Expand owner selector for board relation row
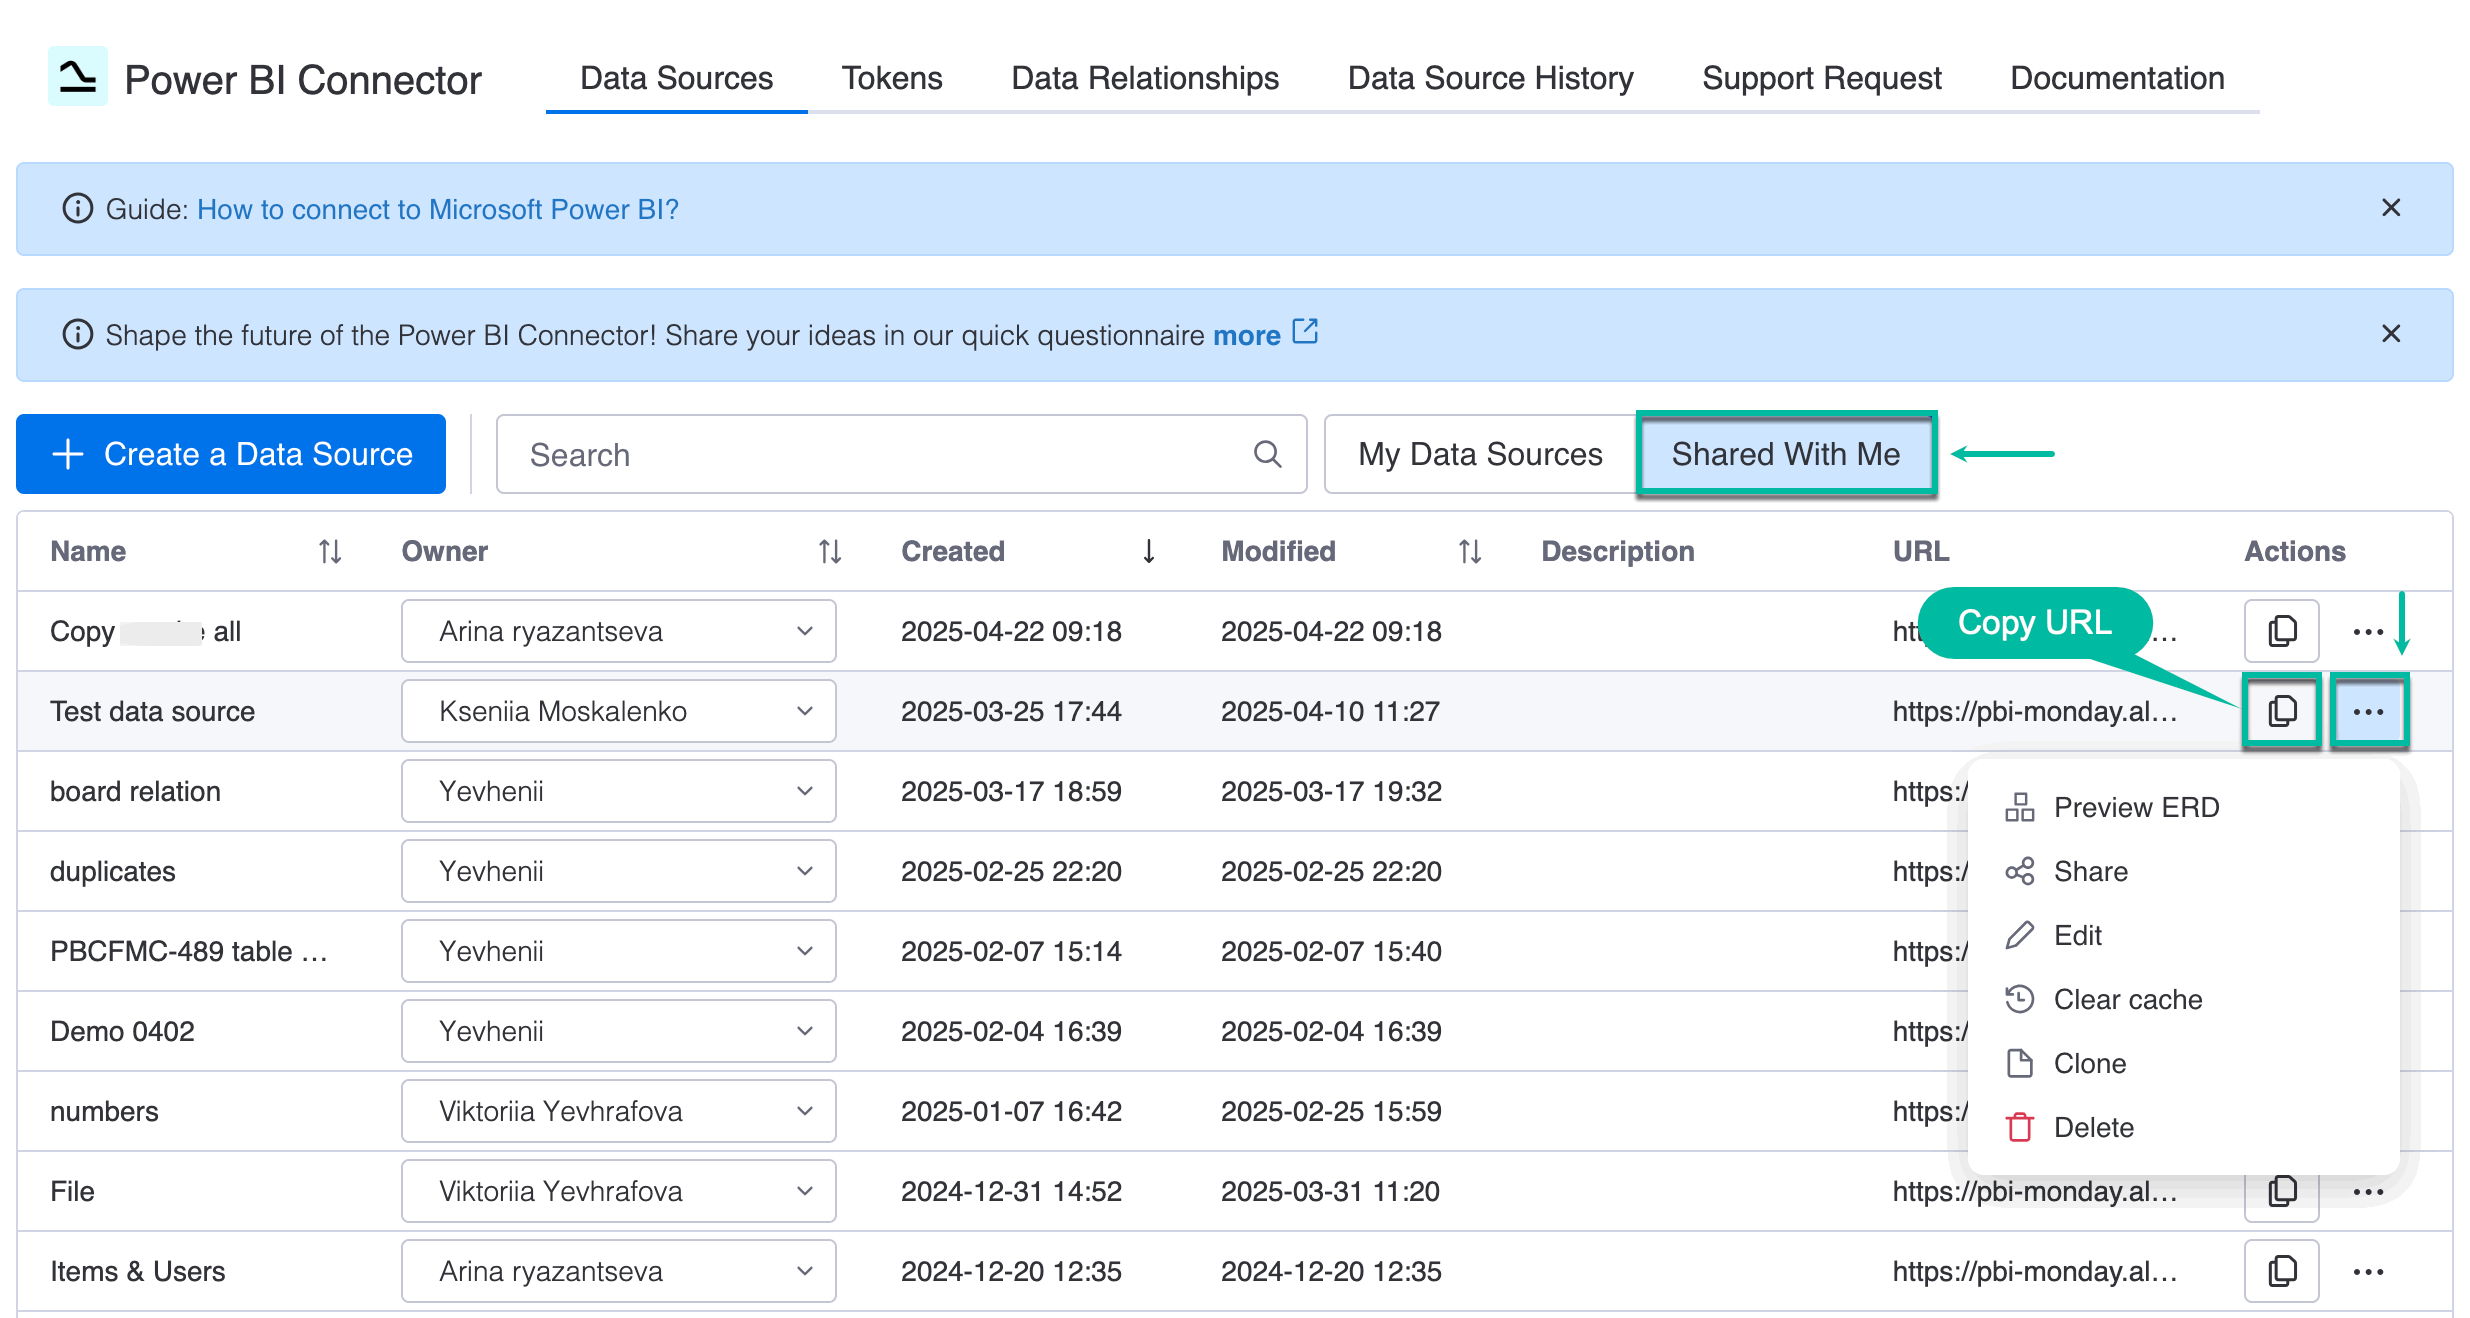 [x=804, y=791]
